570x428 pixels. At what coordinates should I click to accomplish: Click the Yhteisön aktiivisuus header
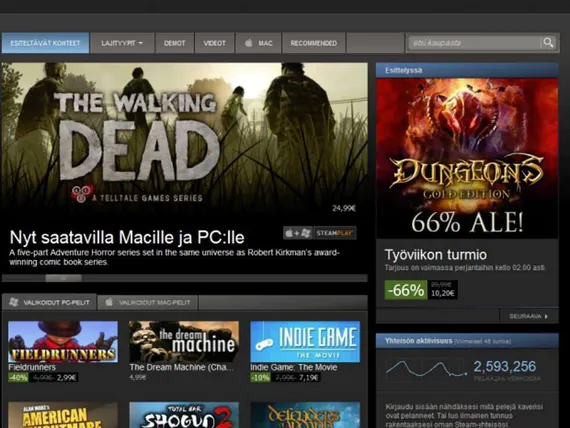[467, 341]
